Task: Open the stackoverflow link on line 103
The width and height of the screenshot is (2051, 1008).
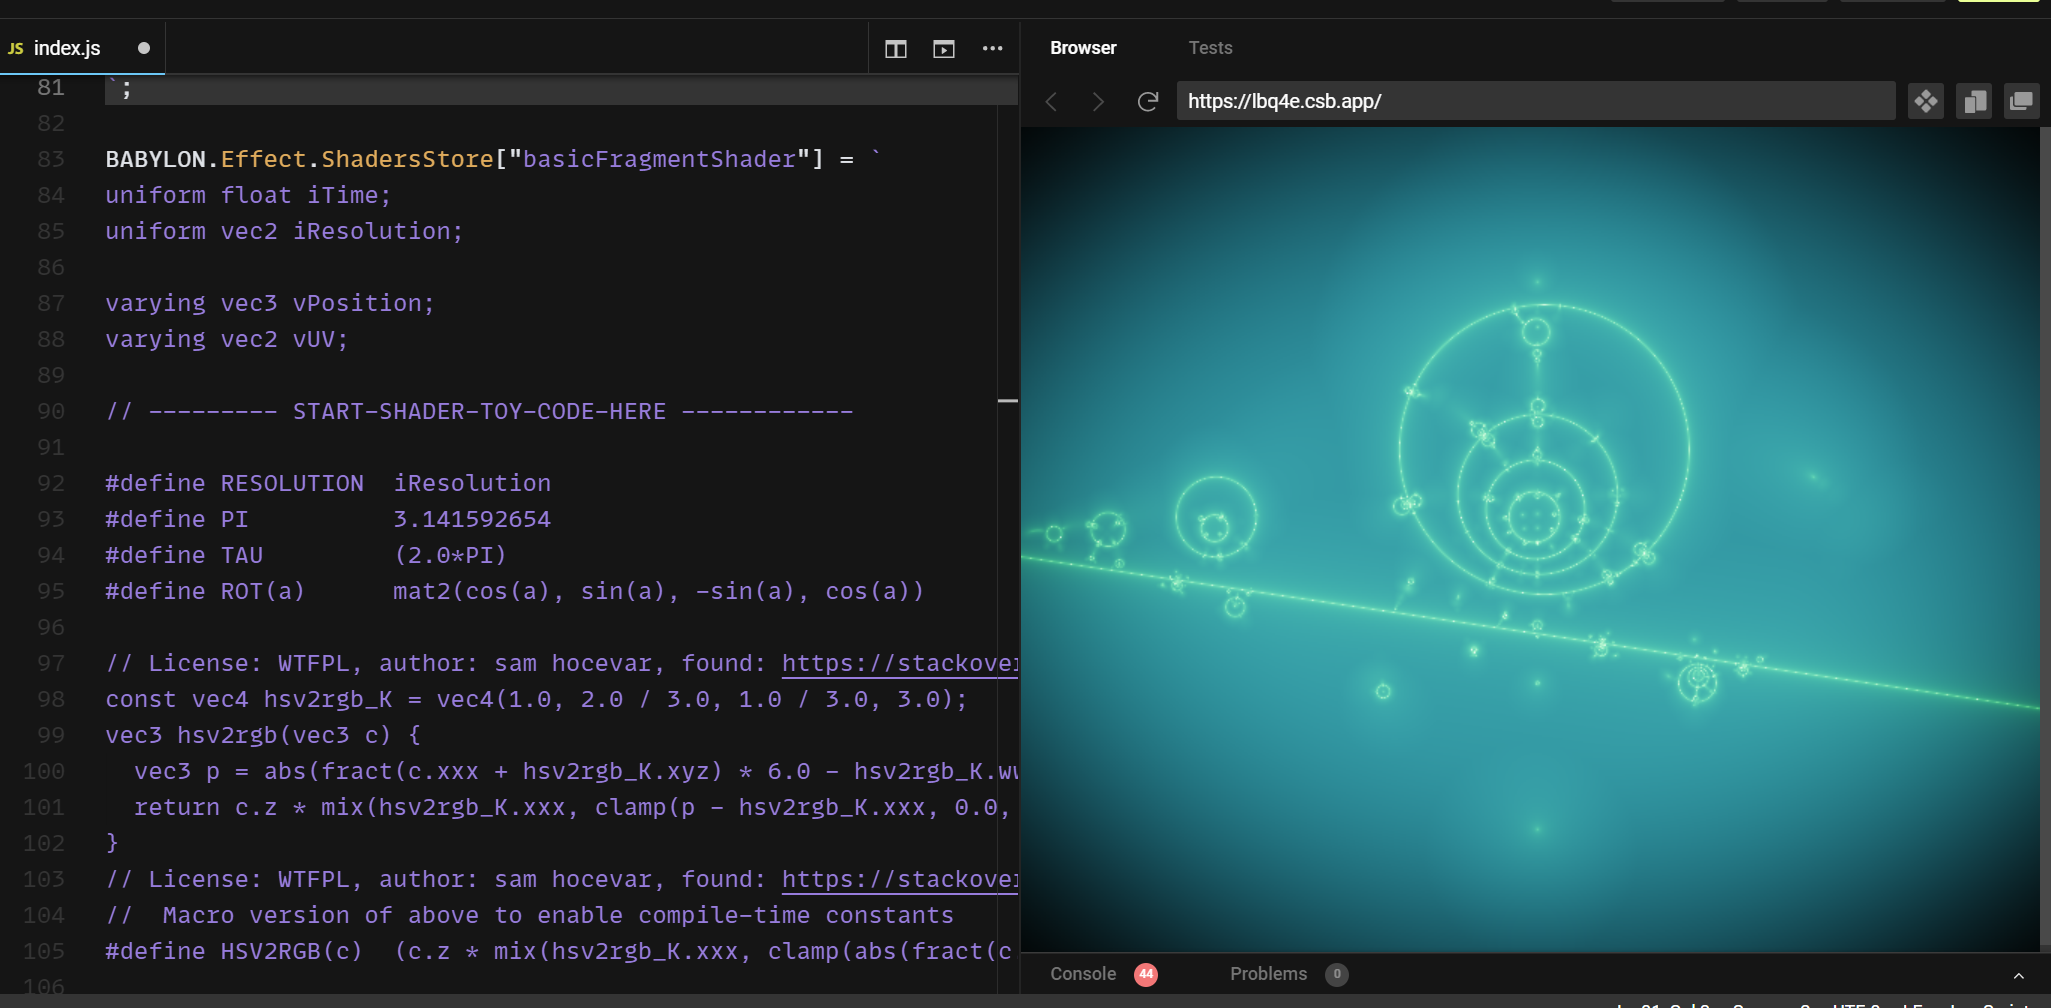Action: (x=898, y=879)
